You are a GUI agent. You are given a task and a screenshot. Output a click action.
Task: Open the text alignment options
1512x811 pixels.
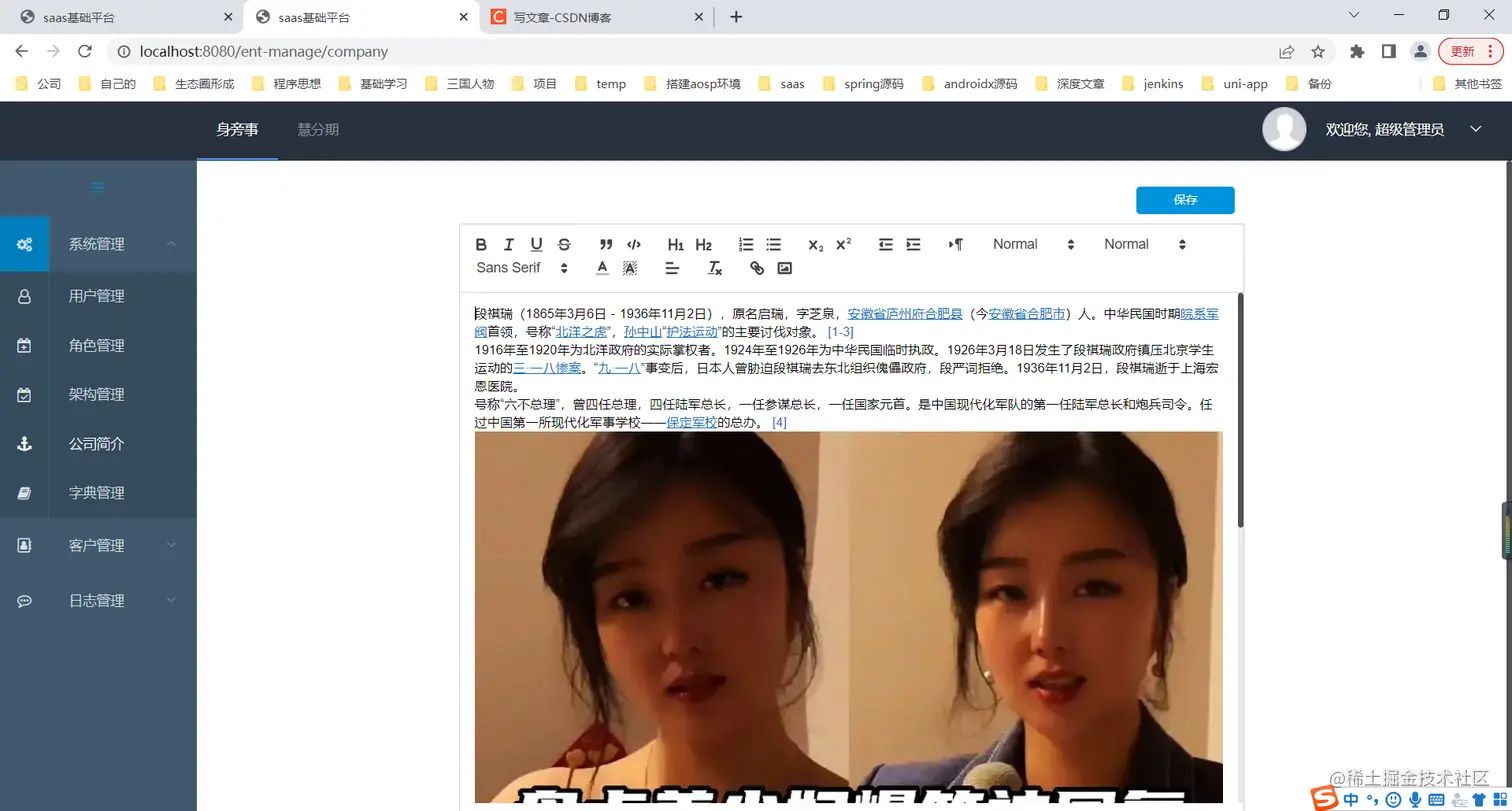(672, 268)
